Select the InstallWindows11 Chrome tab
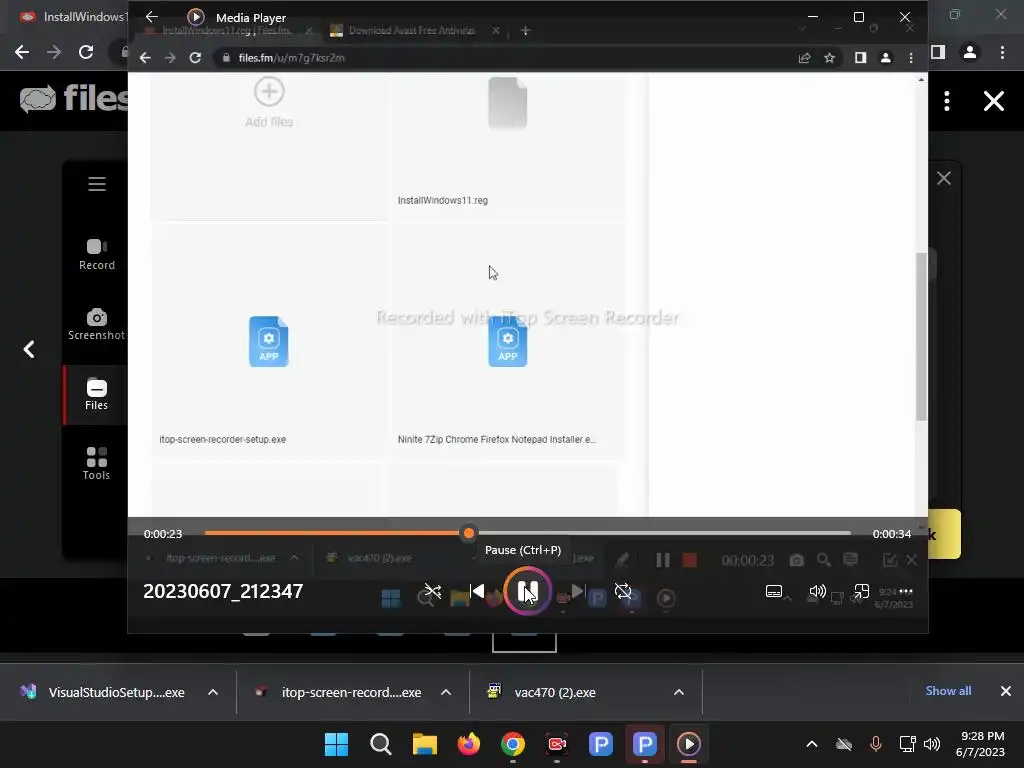The width and height of the screenshot is (1024, 768). [72, 17]
